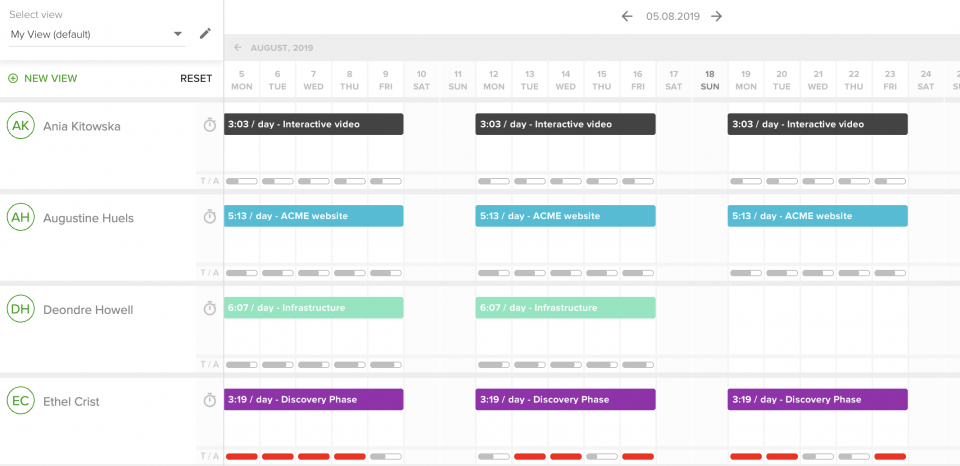
Task: Click the T / A label in Ania Kitowska's row
Action: (x=209, y=181)
